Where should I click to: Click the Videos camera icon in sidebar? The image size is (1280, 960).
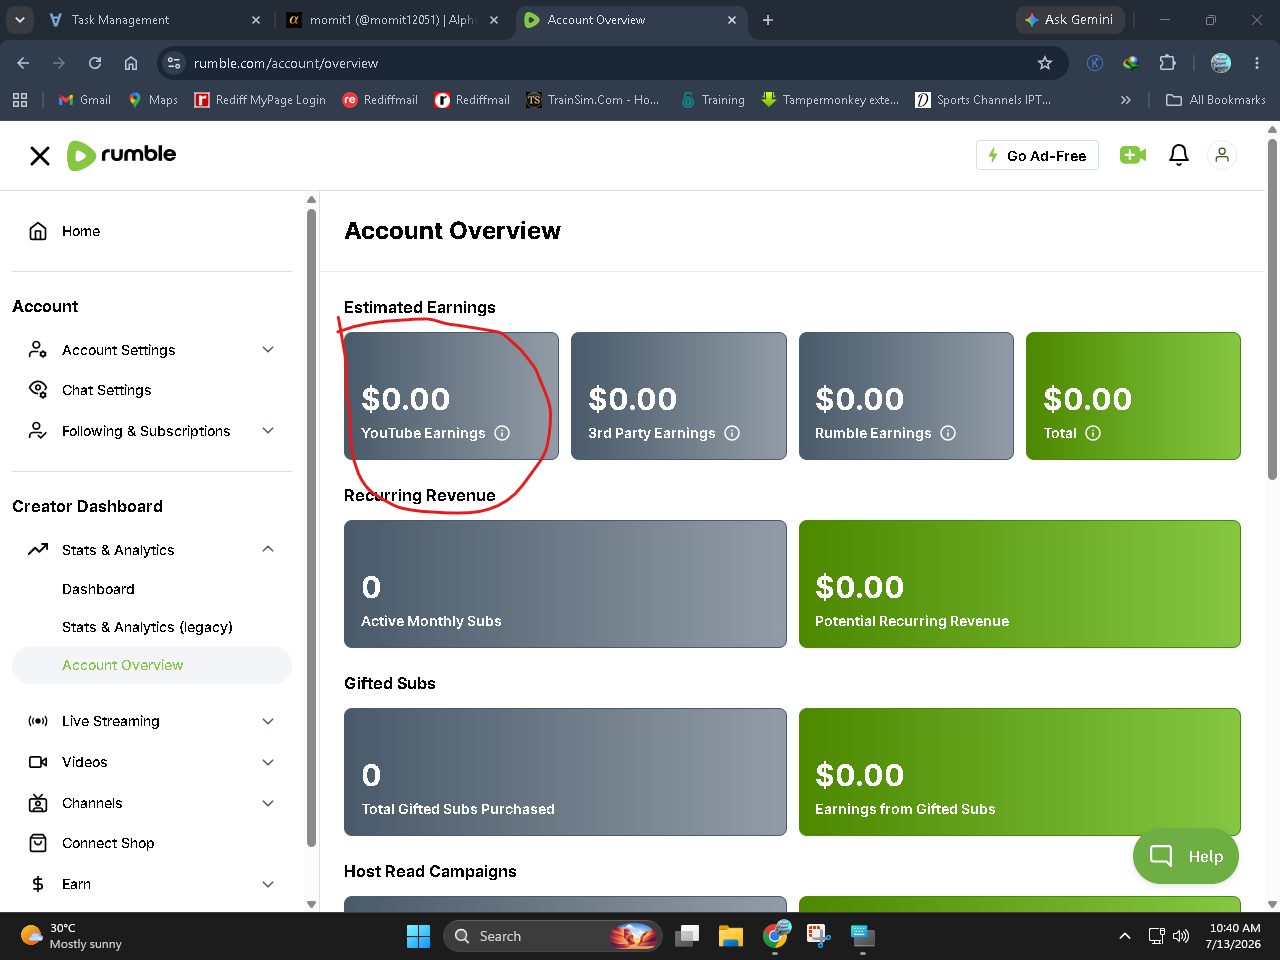[38, 762]
